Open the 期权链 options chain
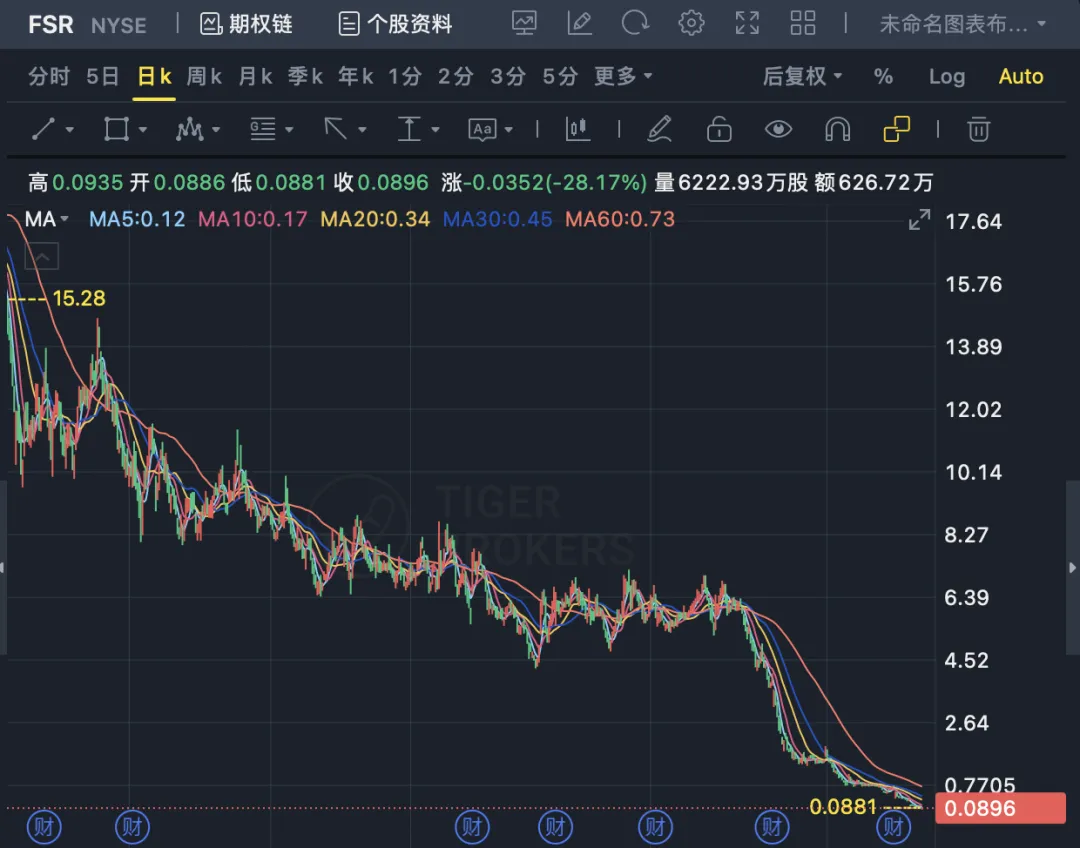1080x848 pixels. click(246, 24)
